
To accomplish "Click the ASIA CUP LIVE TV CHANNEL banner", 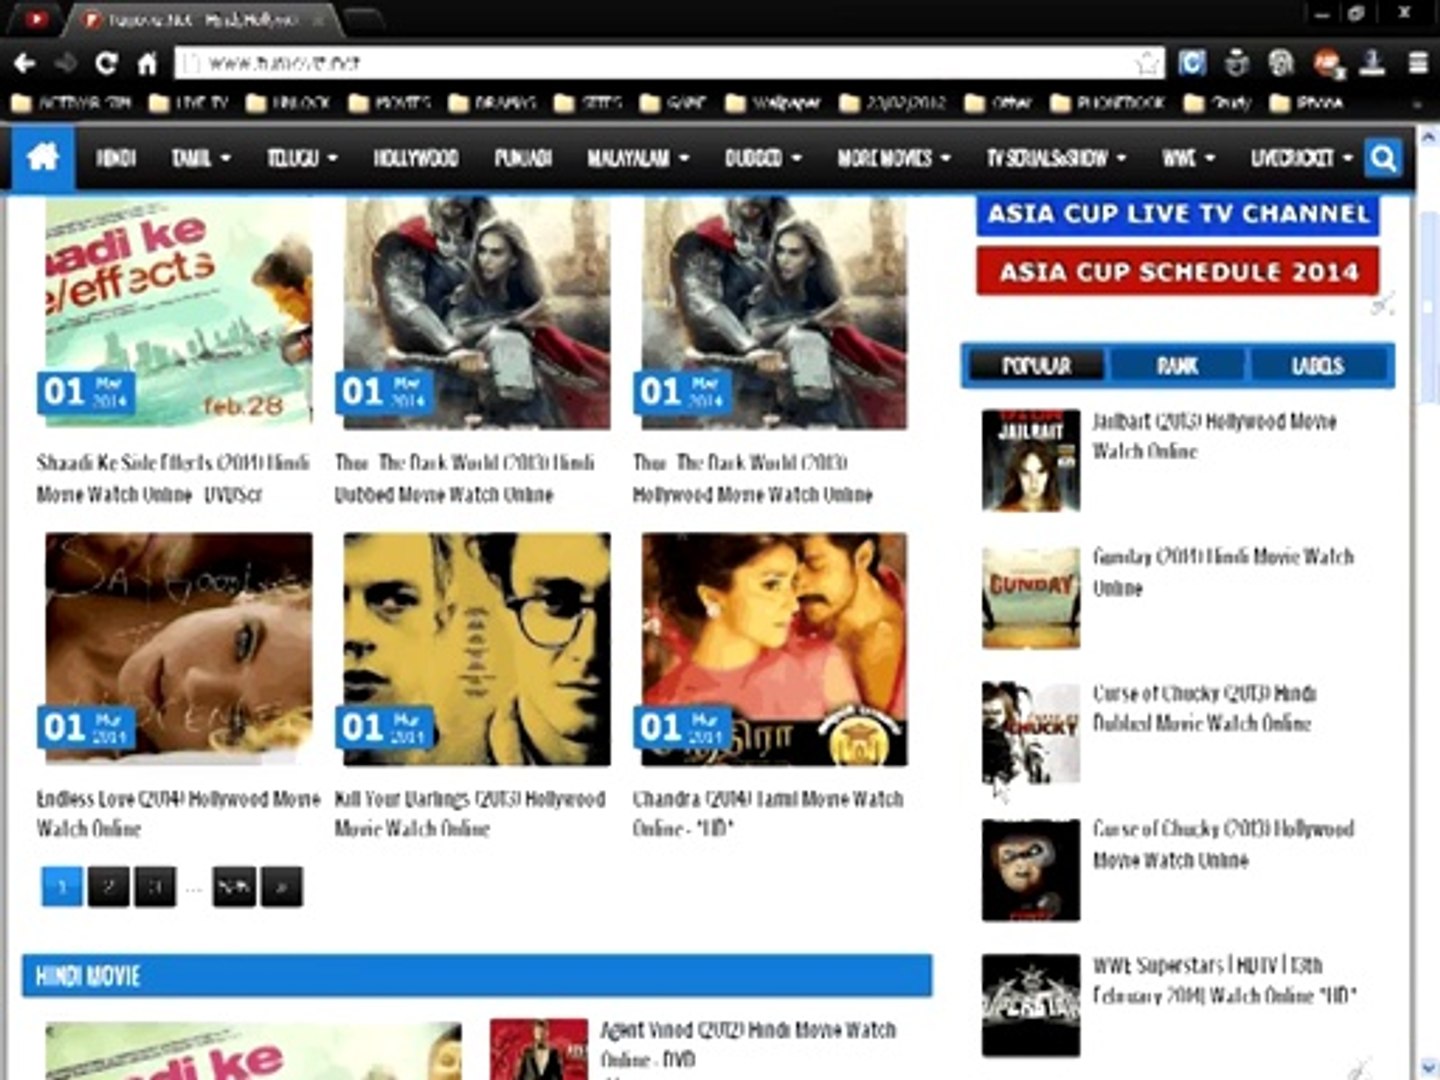I will pyautogui.click(x=1178, y=214).
